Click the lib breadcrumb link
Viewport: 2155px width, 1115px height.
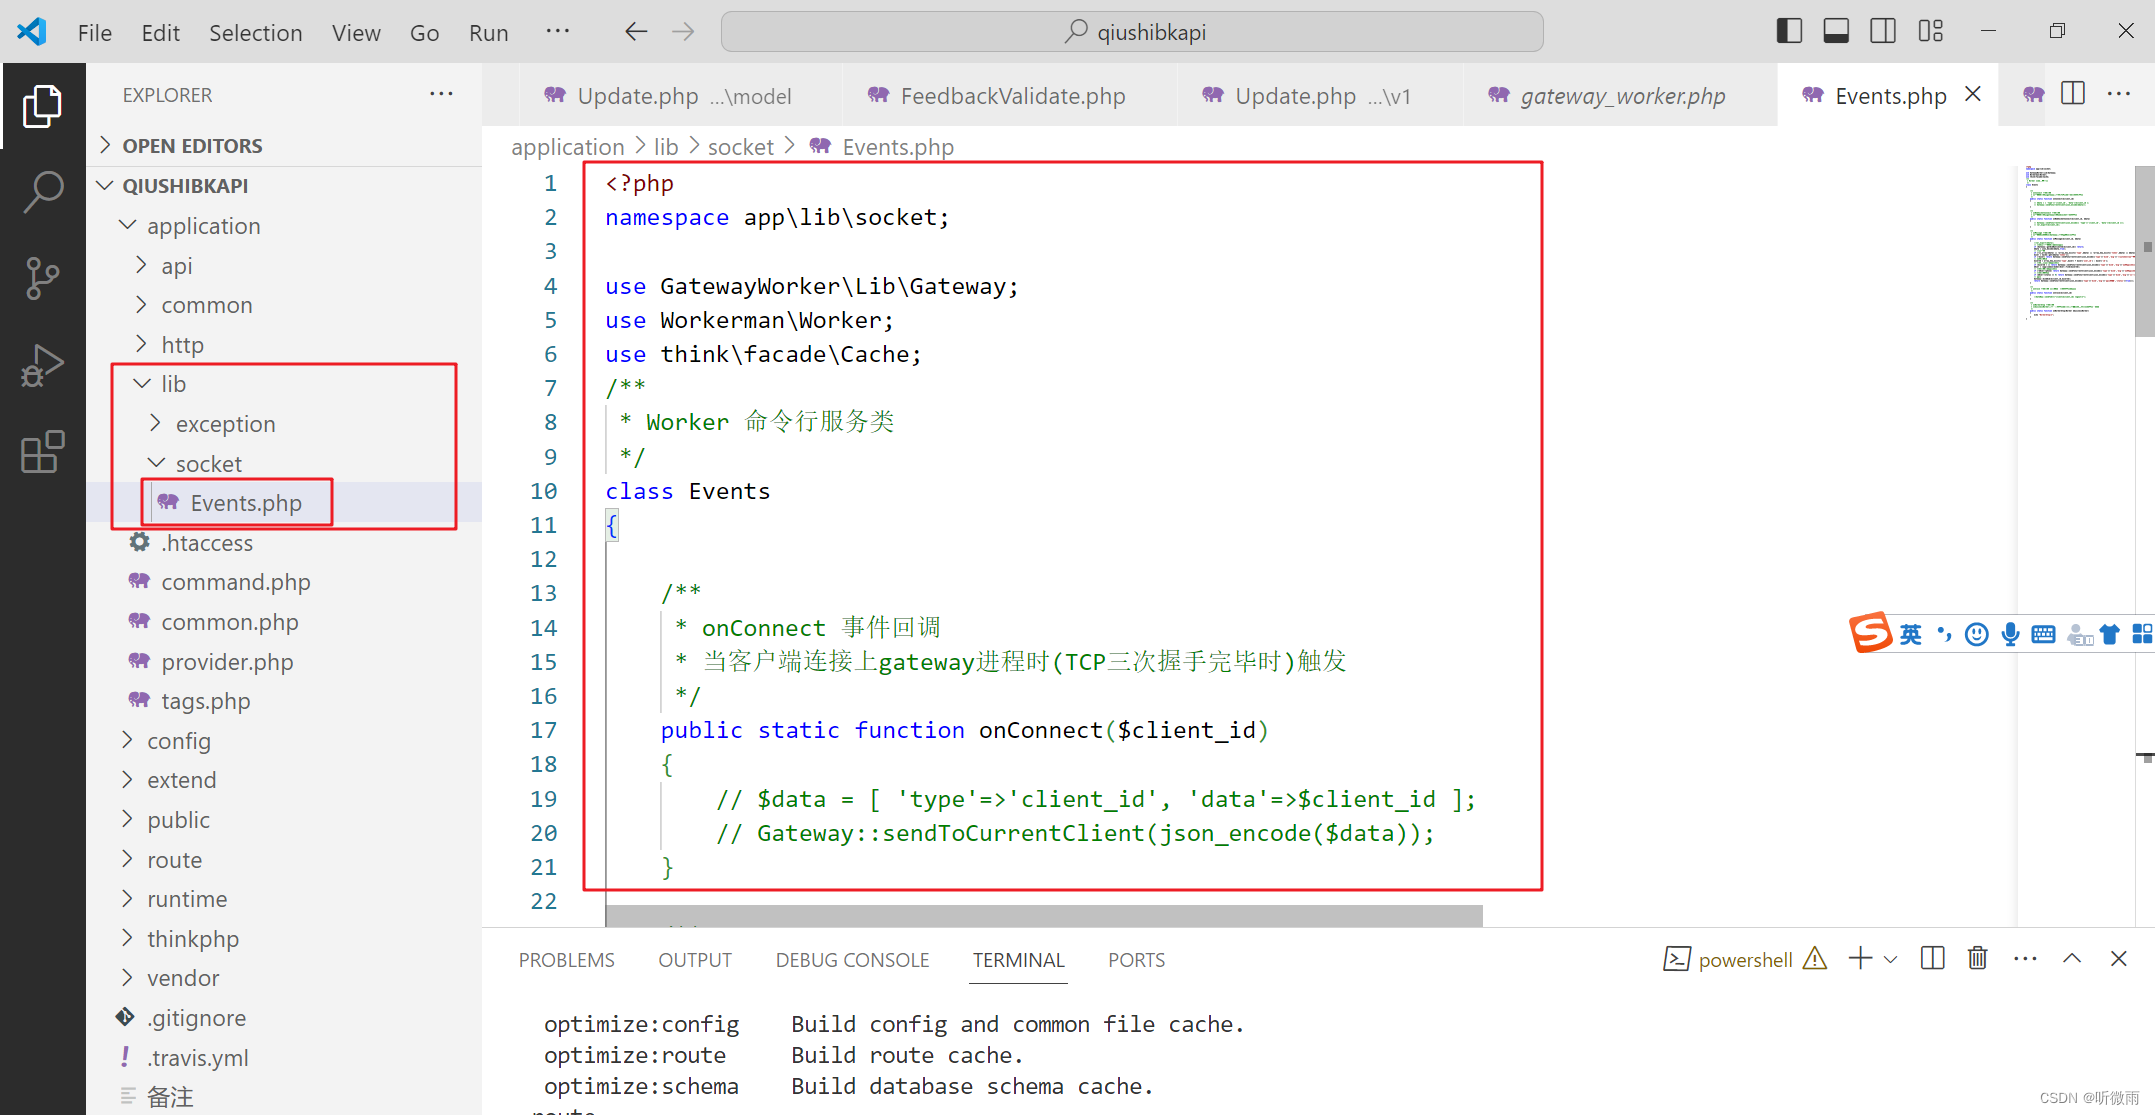(x=665, y=147)
